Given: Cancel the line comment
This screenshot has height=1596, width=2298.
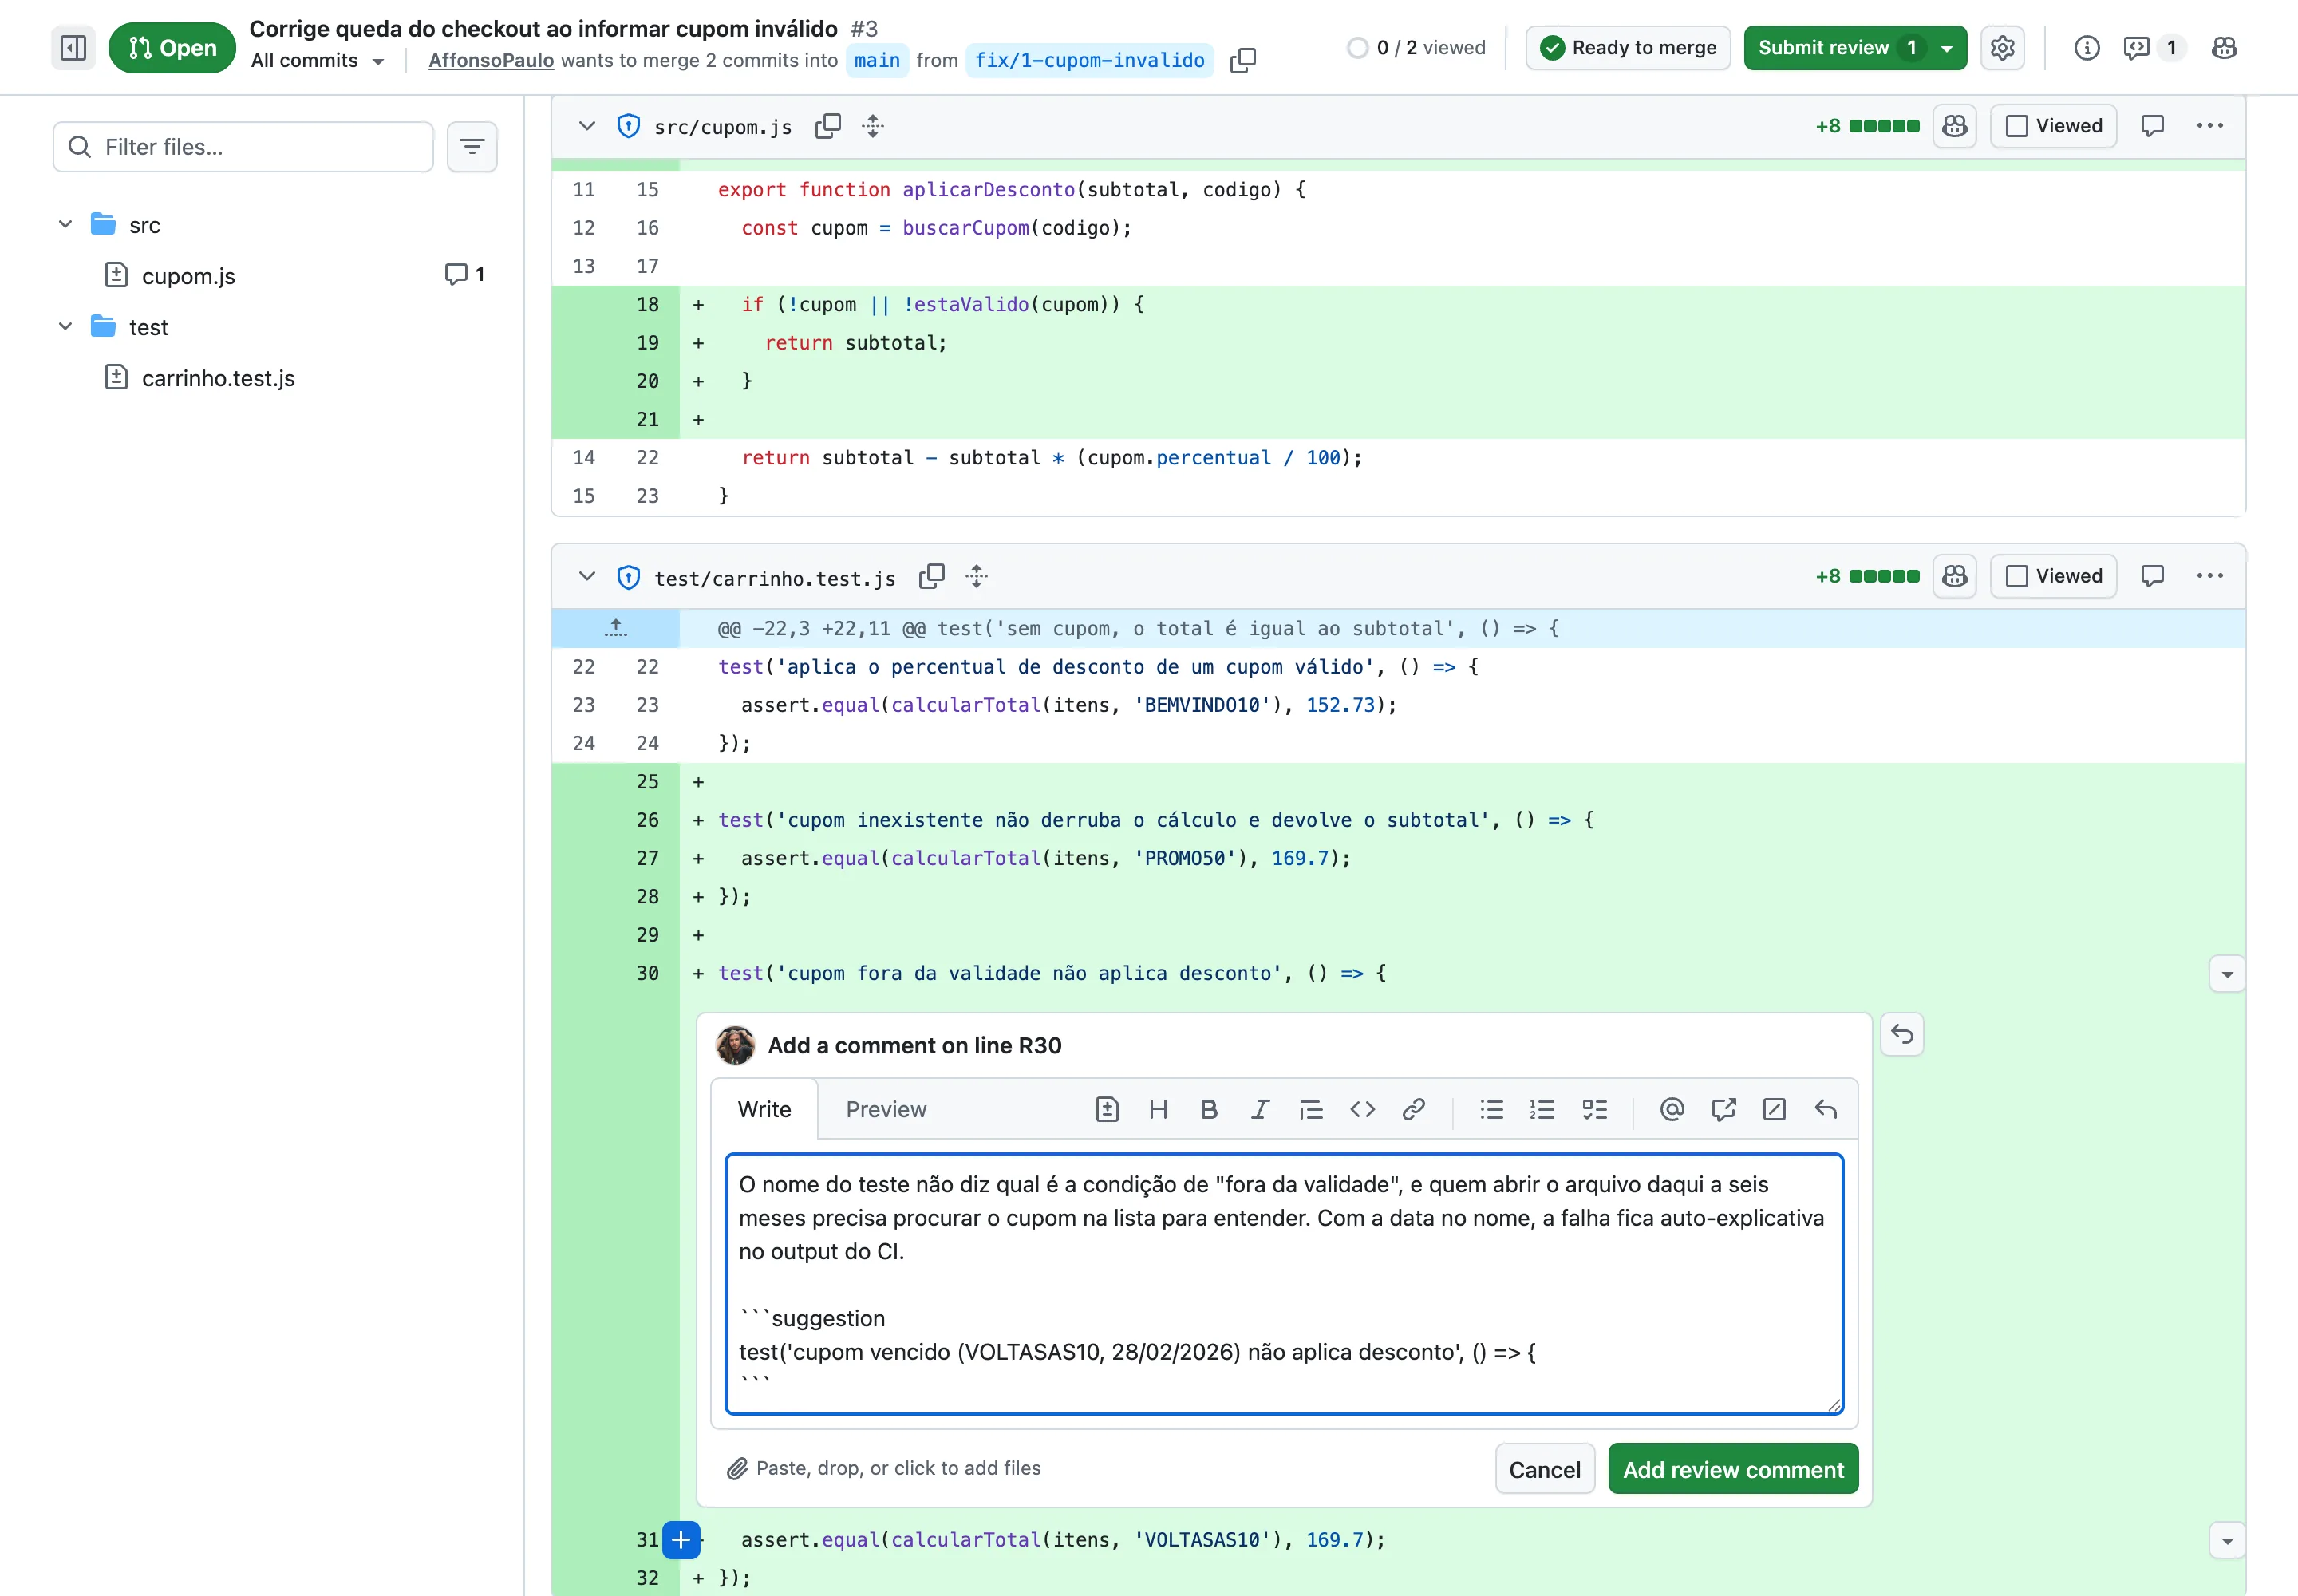Looking at the screenshot, I should point(1544,1469).
